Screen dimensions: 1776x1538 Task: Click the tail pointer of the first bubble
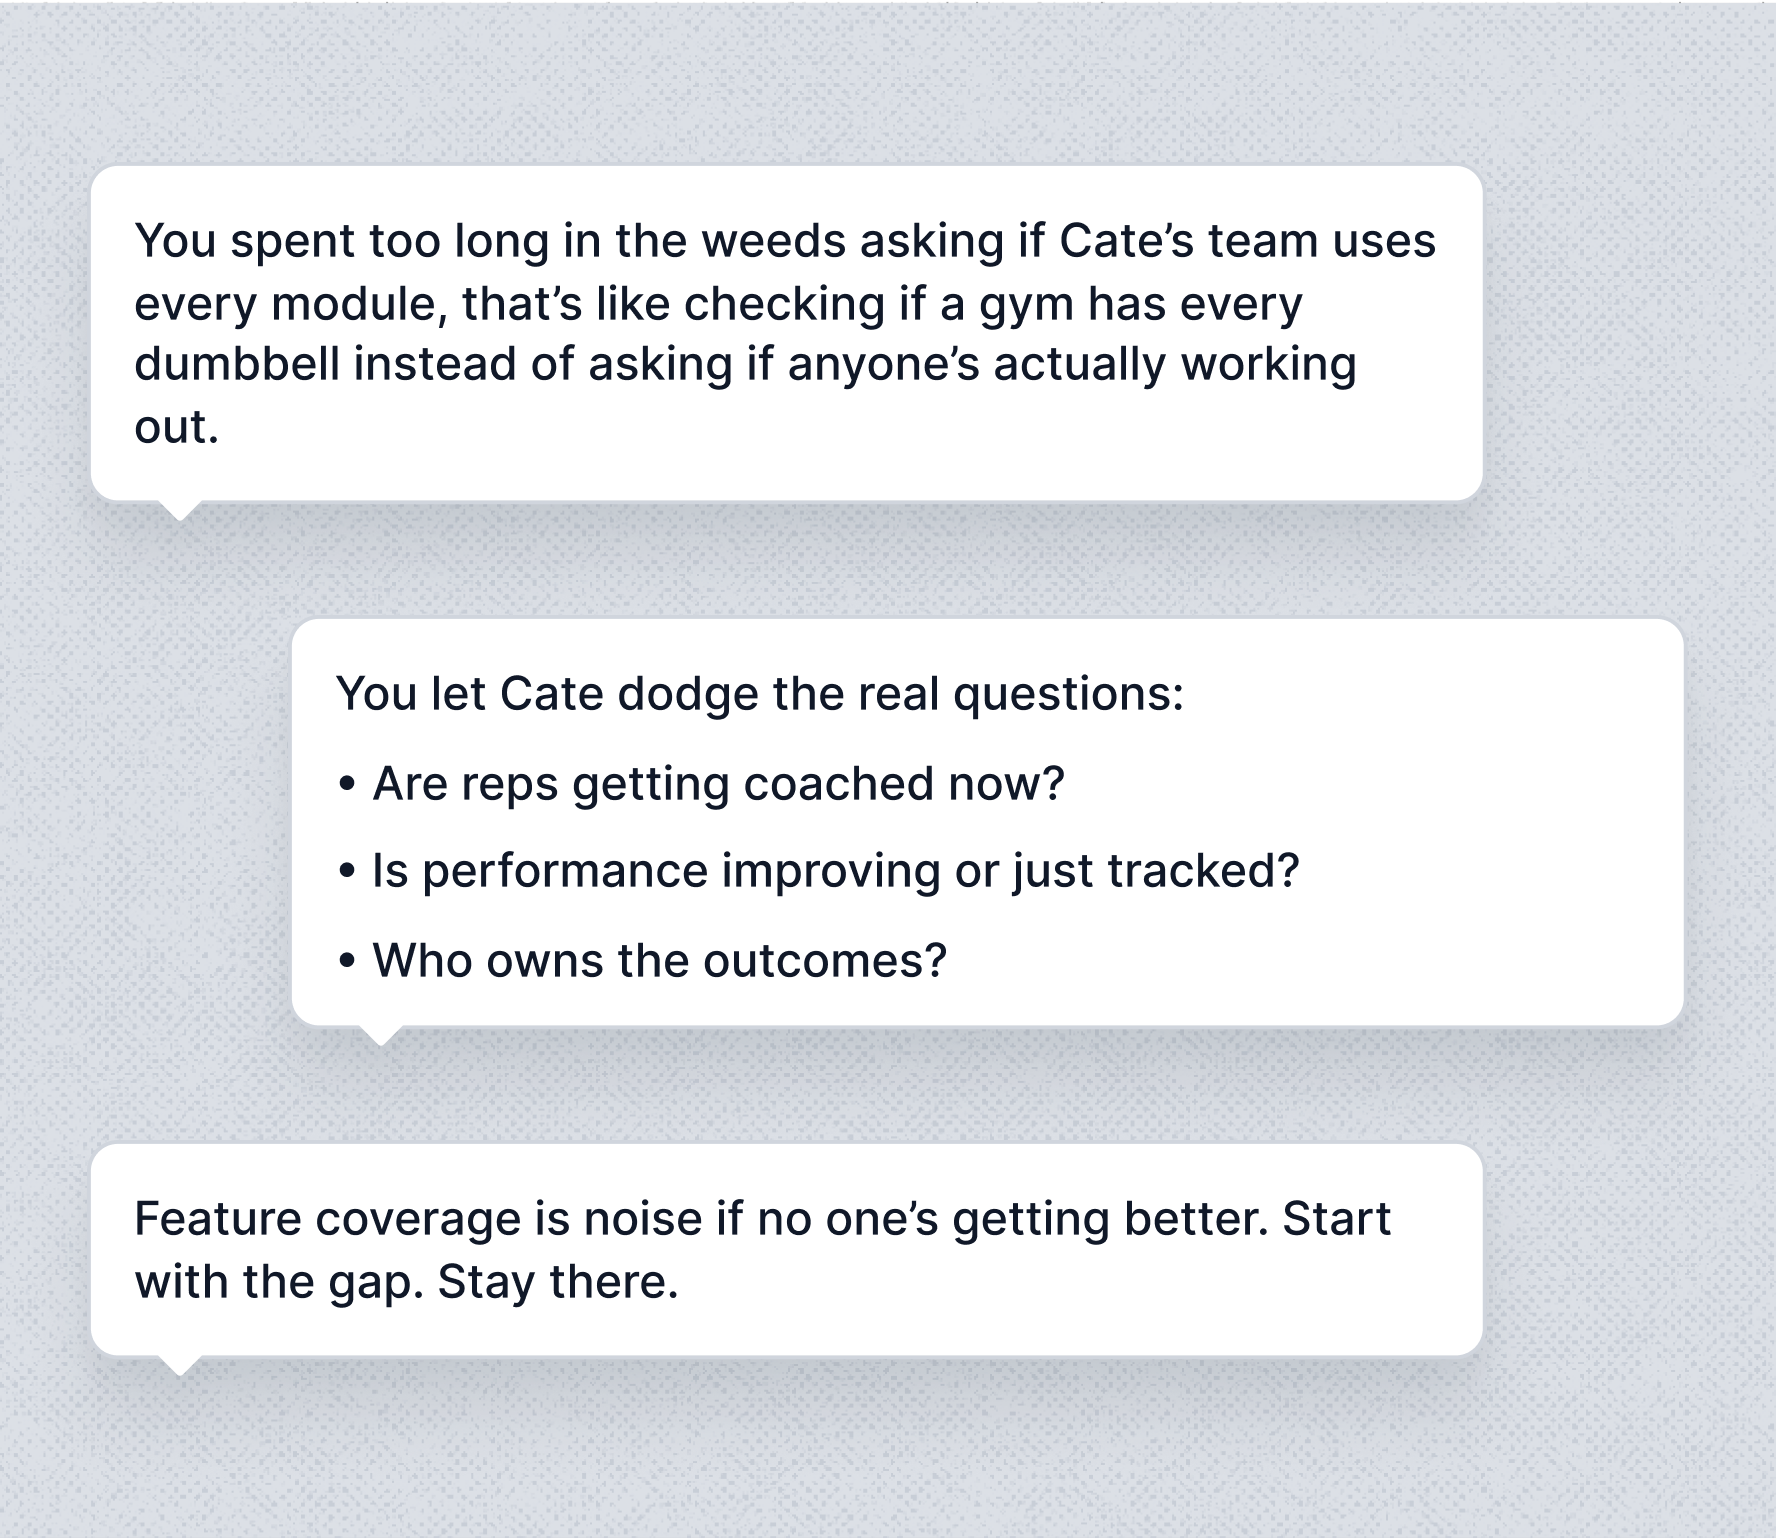pos(180,510)
